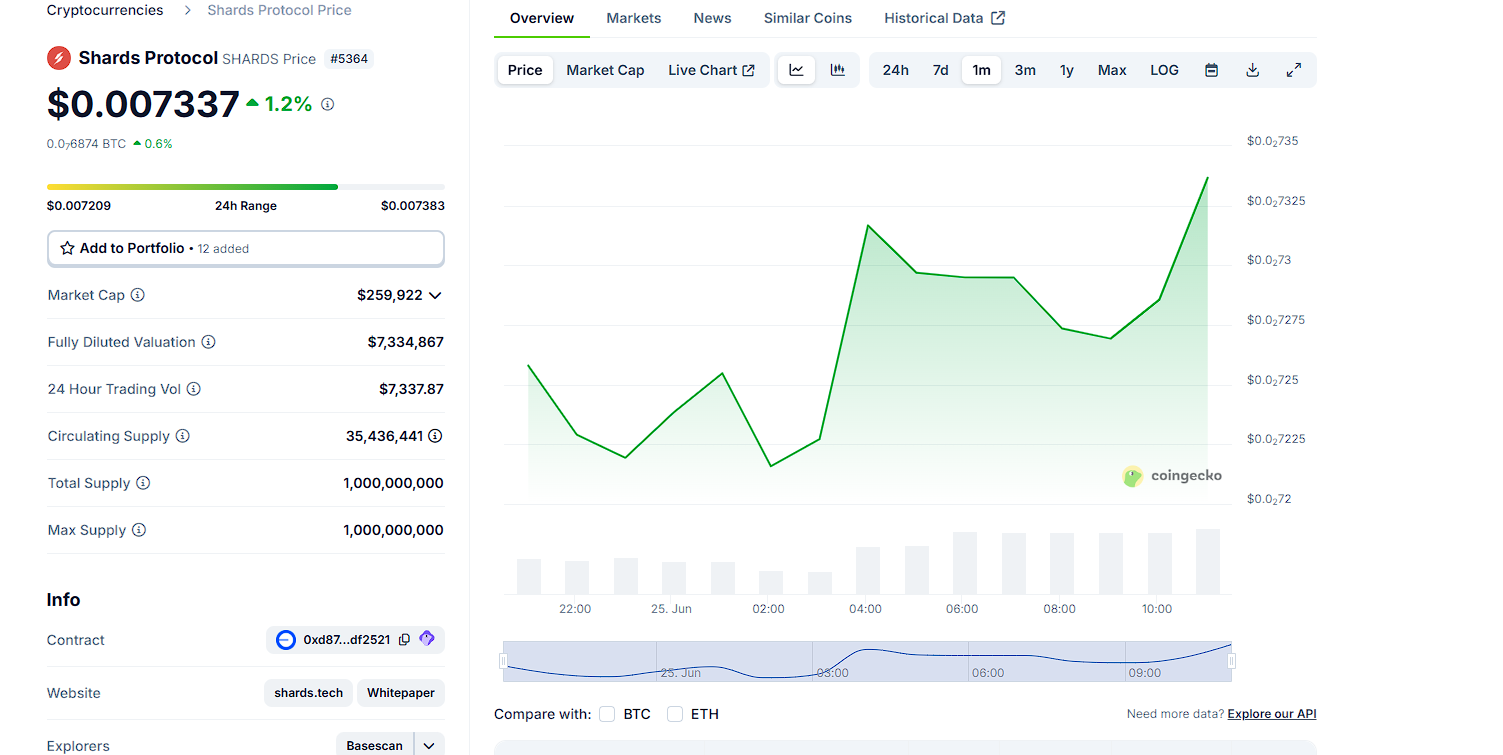Check the BTC compare checkbox

[x=607, y=714]
